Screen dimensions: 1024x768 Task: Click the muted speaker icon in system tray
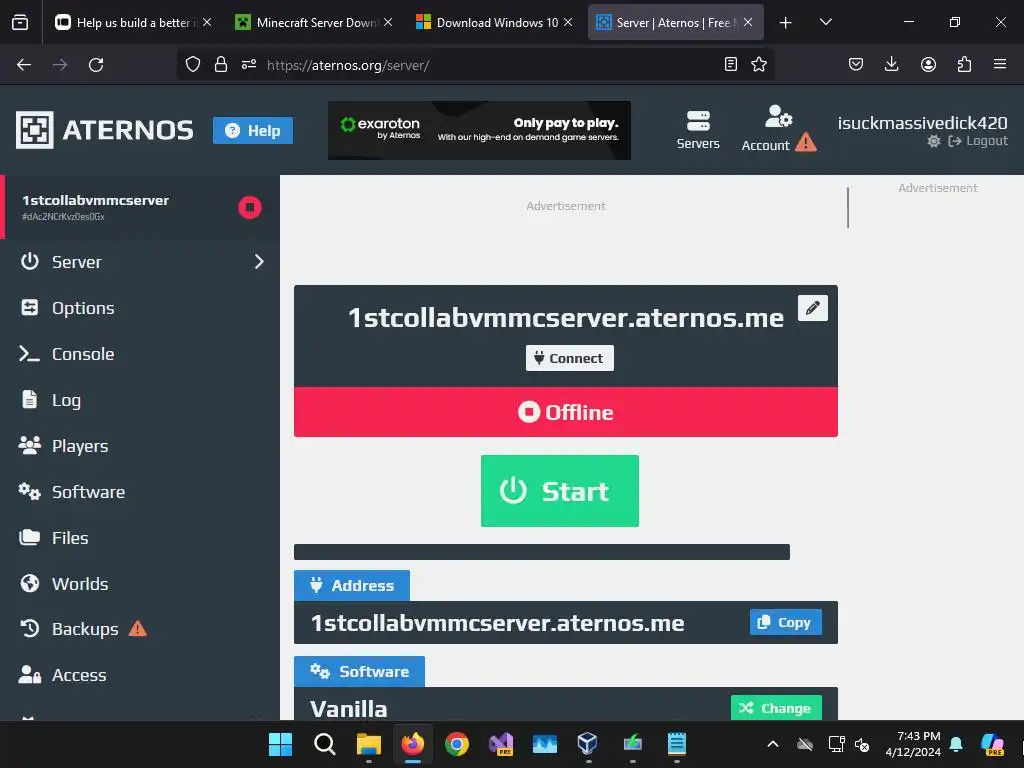pyautogui.click(x=862, y=744)
